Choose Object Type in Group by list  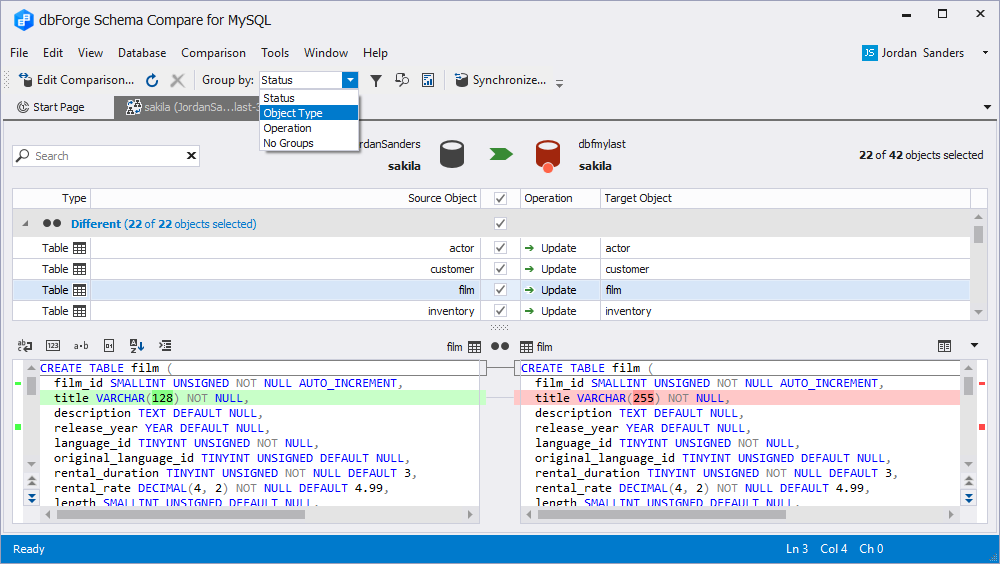[309, 113]
